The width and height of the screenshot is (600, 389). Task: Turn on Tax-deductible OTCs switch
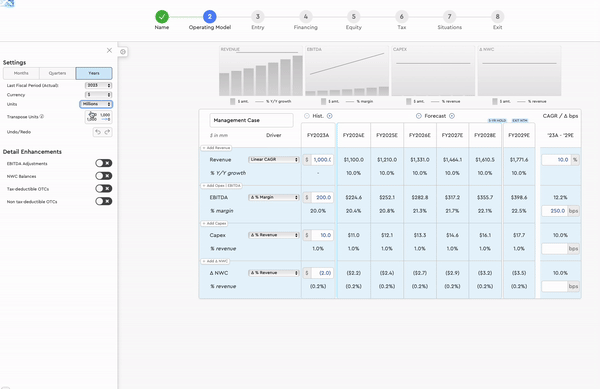coord(104,189)
